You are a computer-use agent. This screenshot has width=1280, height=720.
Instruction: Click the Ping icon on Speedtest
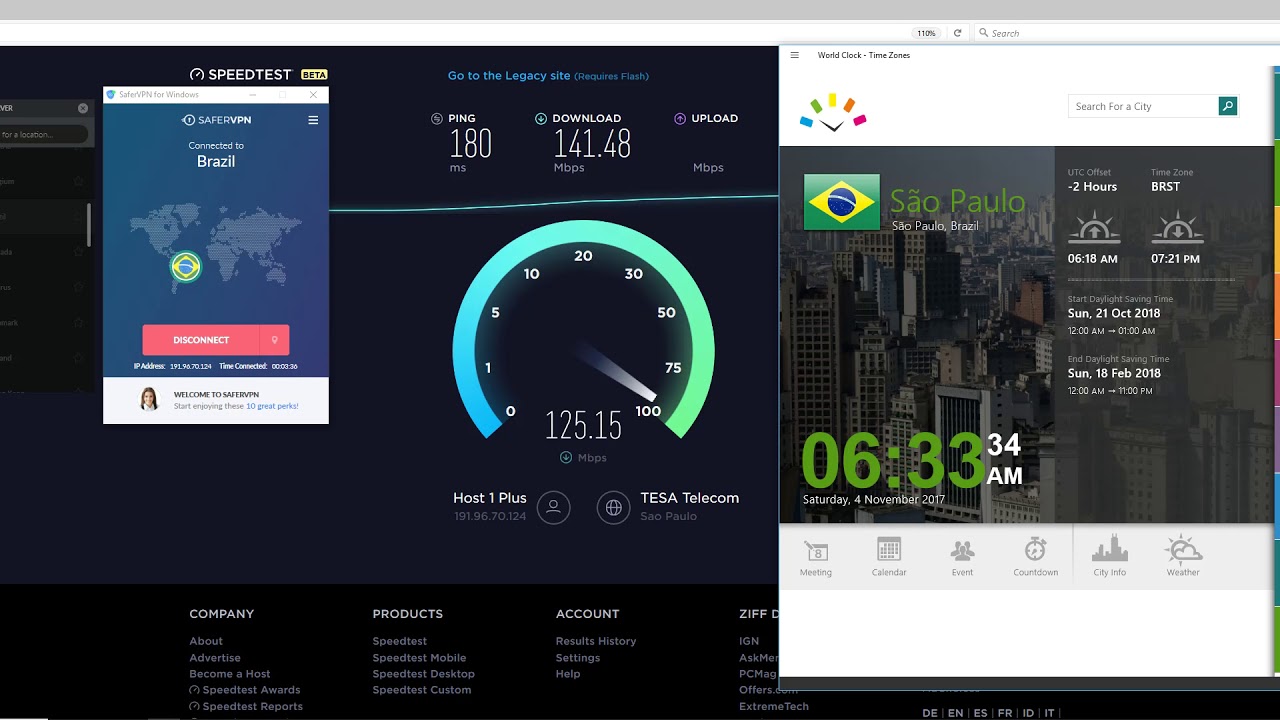[437, 118]
